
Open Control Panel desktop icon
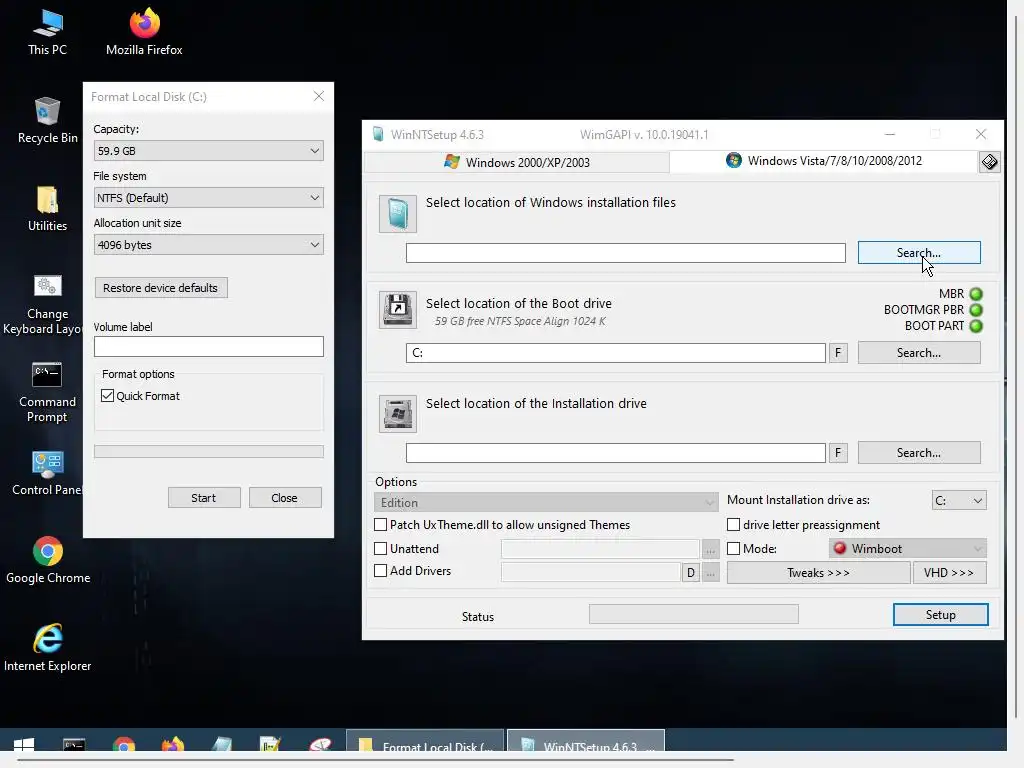point(47,473)
